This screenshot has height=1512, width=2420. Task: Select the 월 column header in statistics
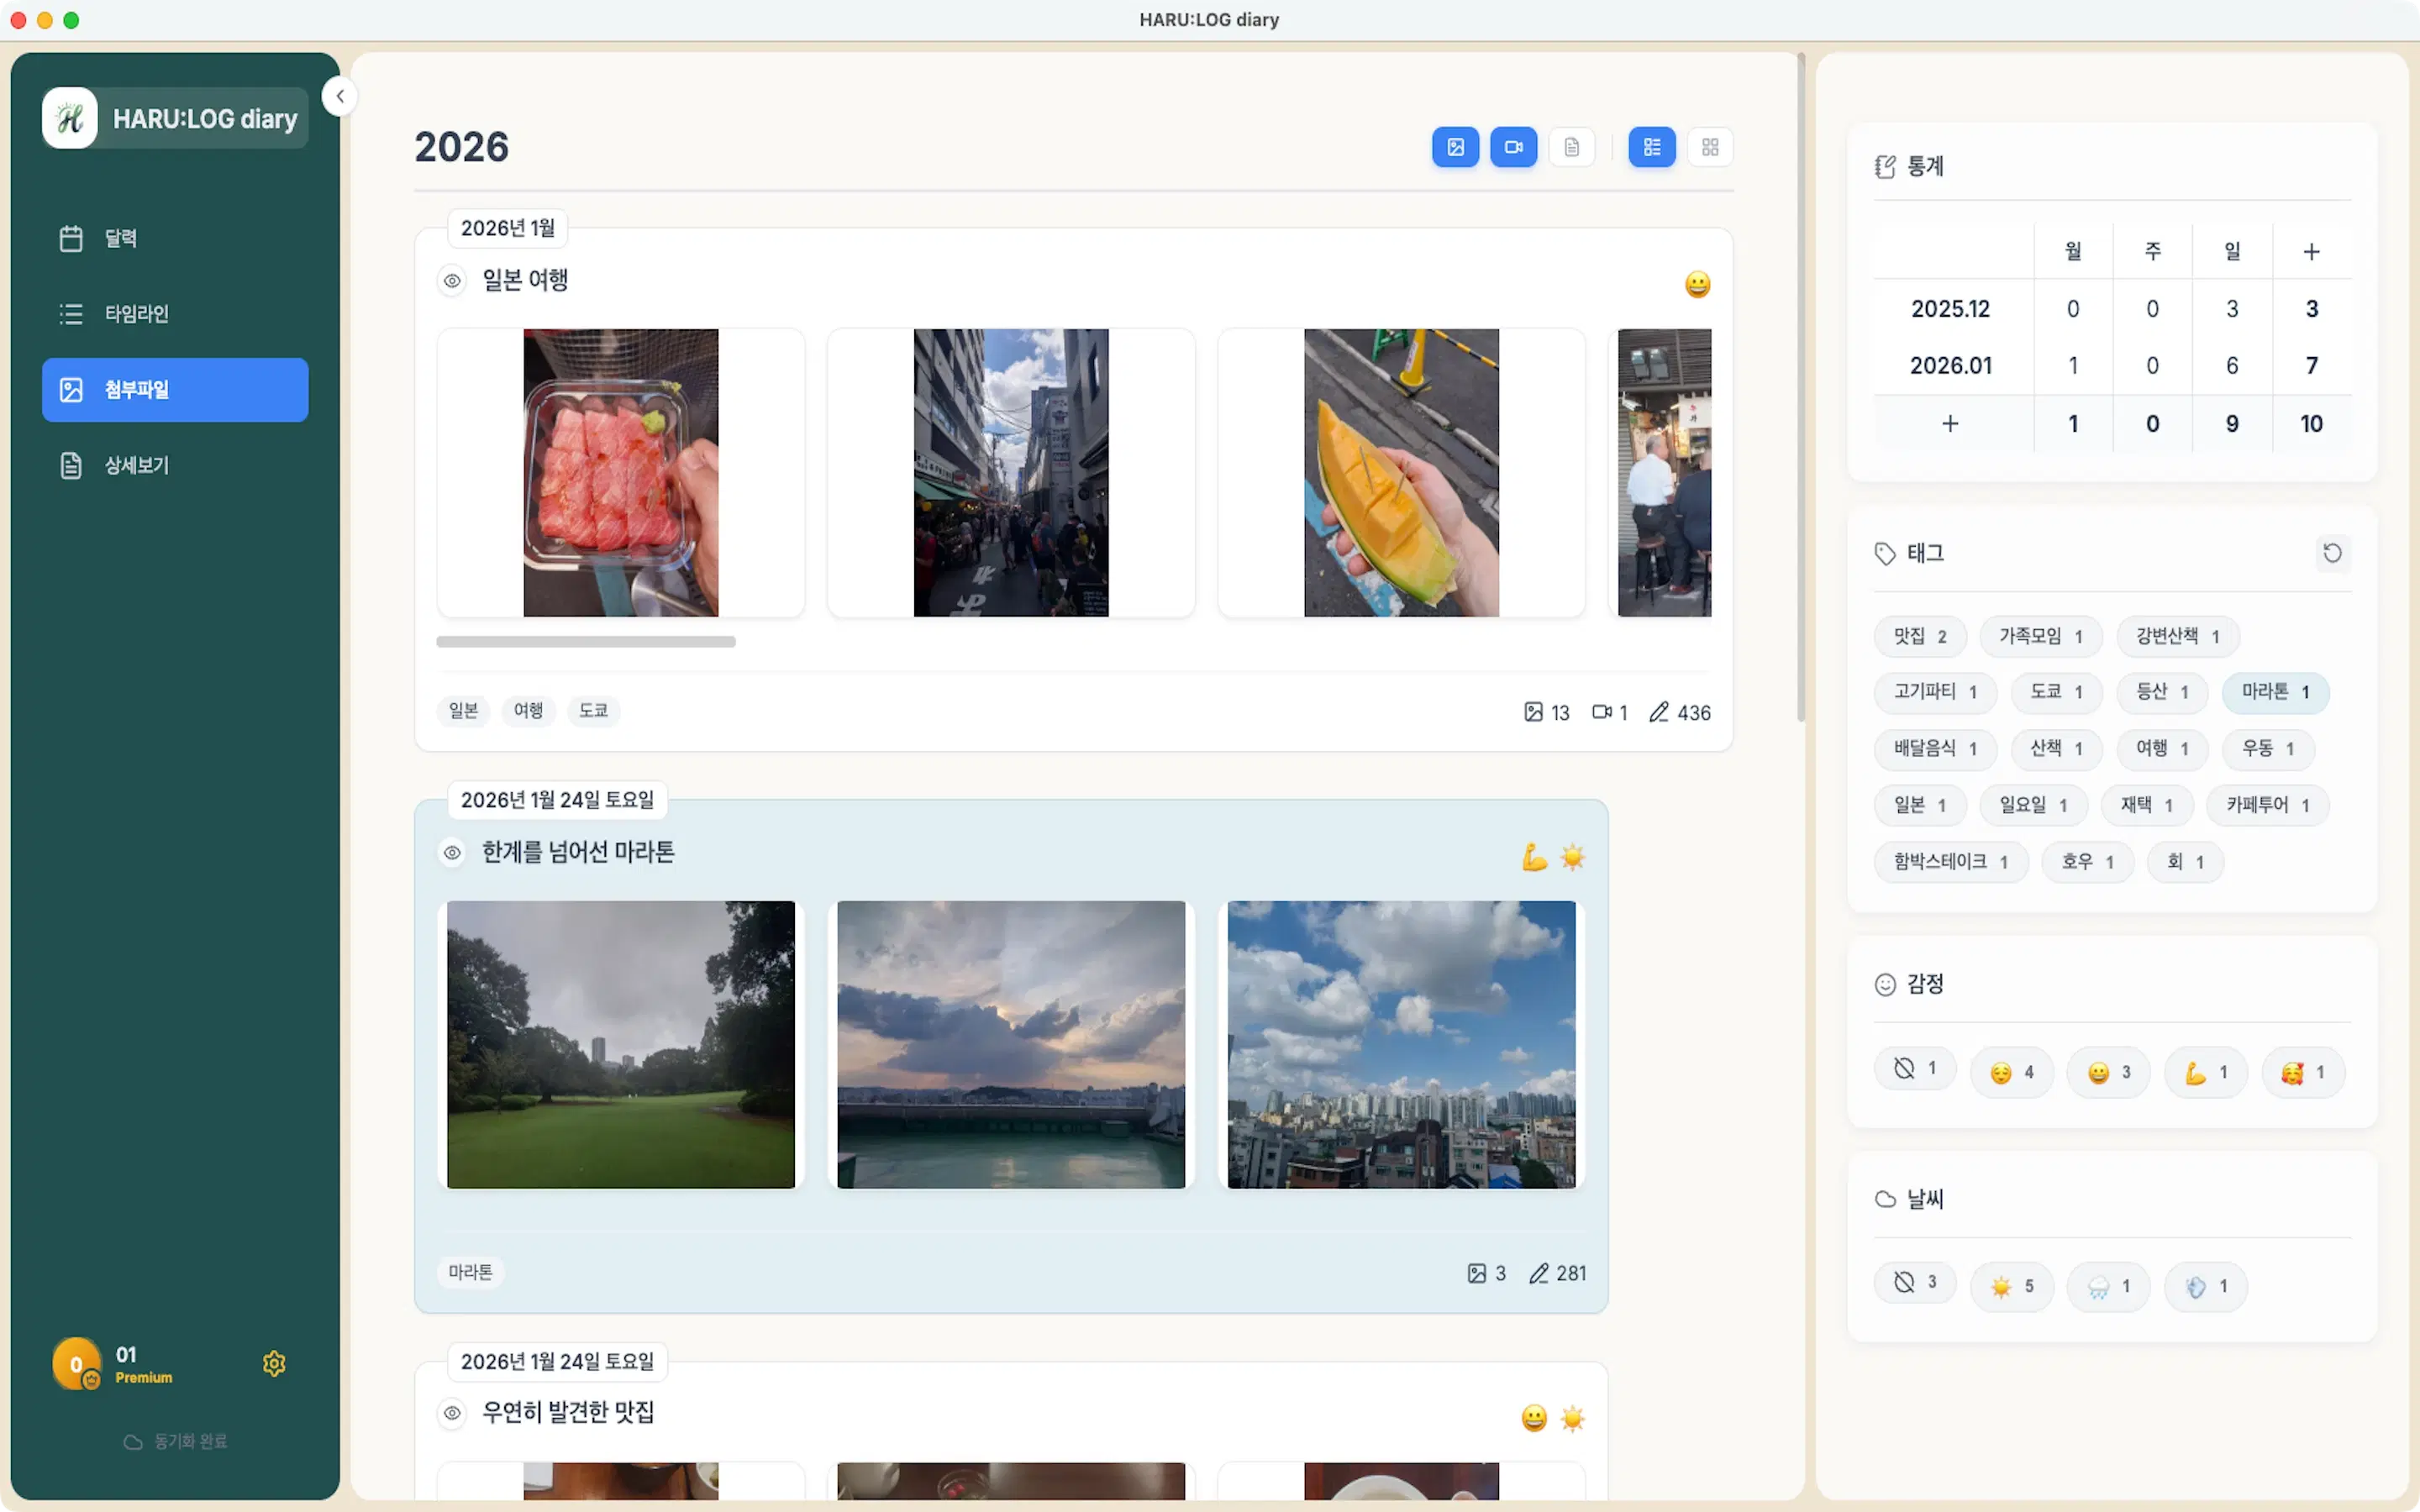(x=2073, y=251)
